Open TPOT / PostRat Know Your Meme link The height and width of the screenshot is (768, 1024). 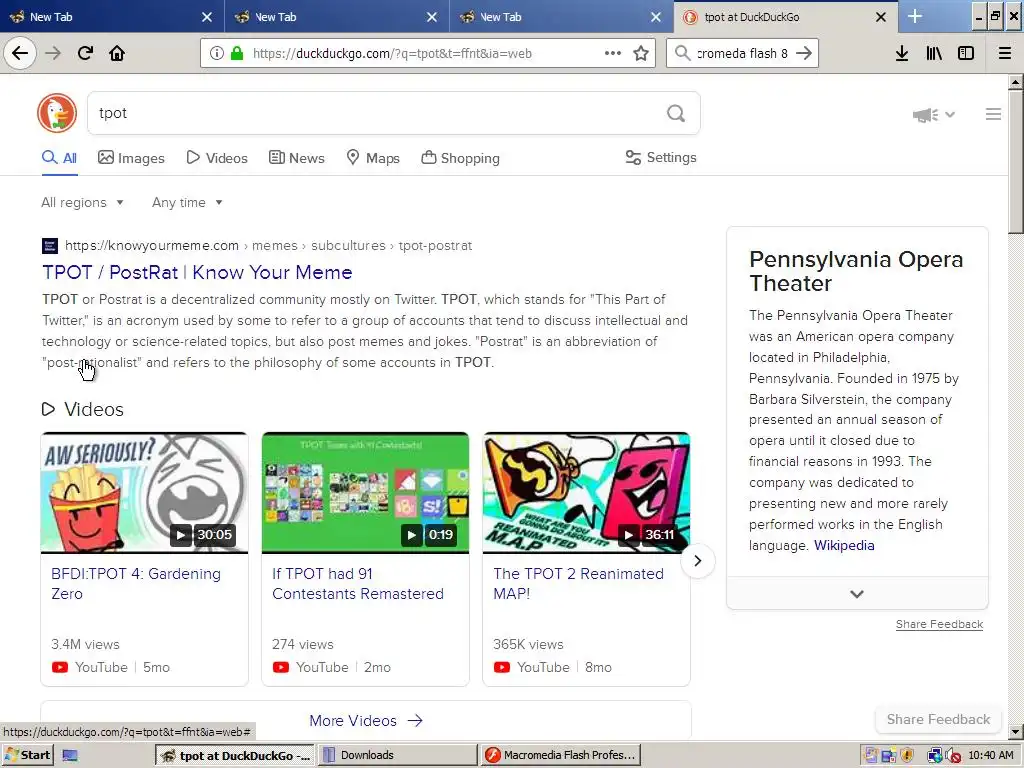click(197, 272)
